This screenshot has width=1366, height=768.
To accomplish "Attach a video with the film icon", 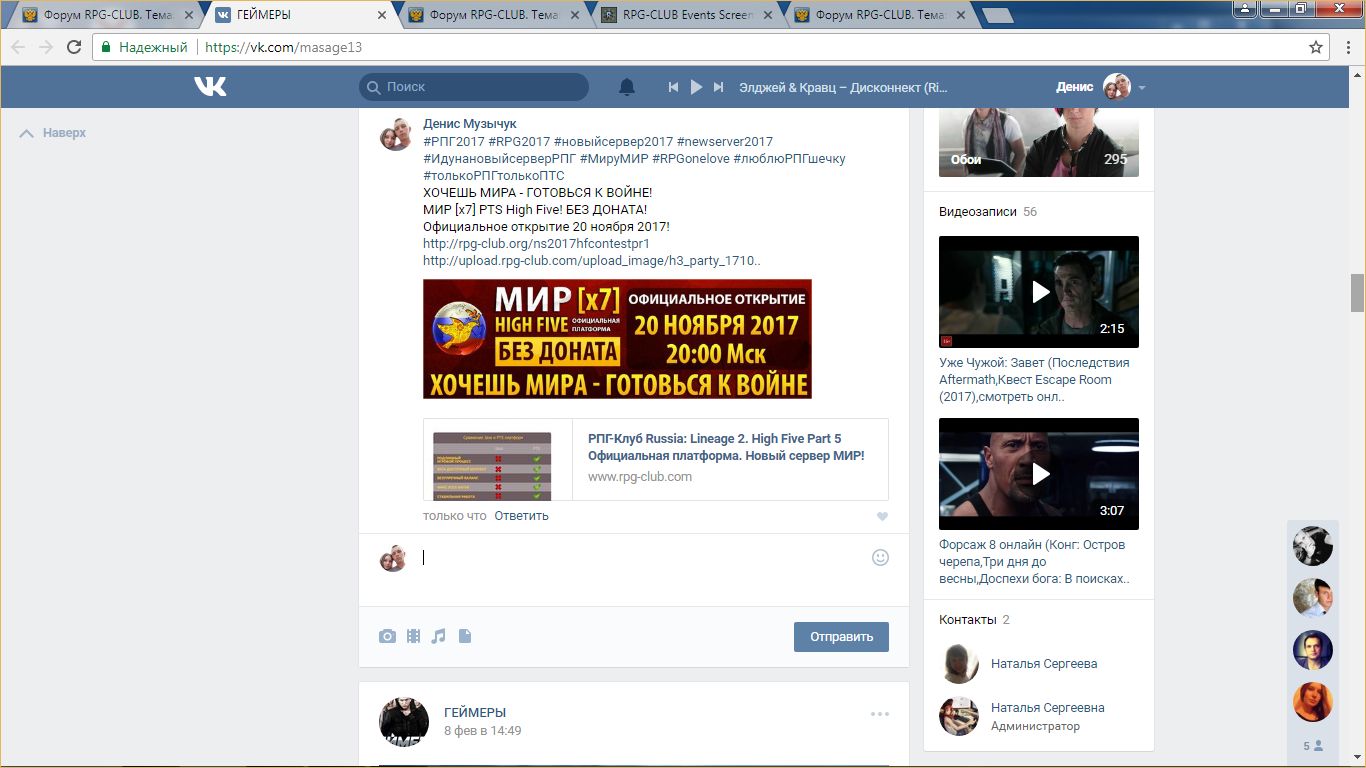I will tap(413, 636).
